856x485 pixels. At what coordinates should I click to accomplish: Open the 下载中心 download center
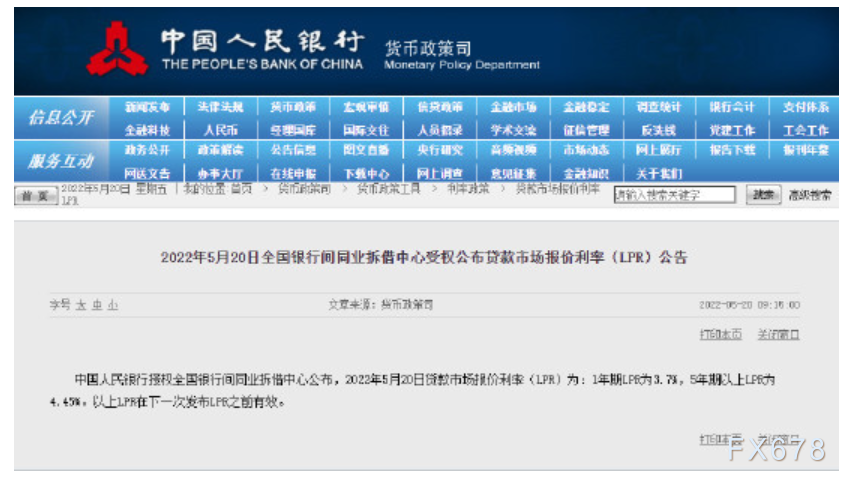click(x=366, y=174)
